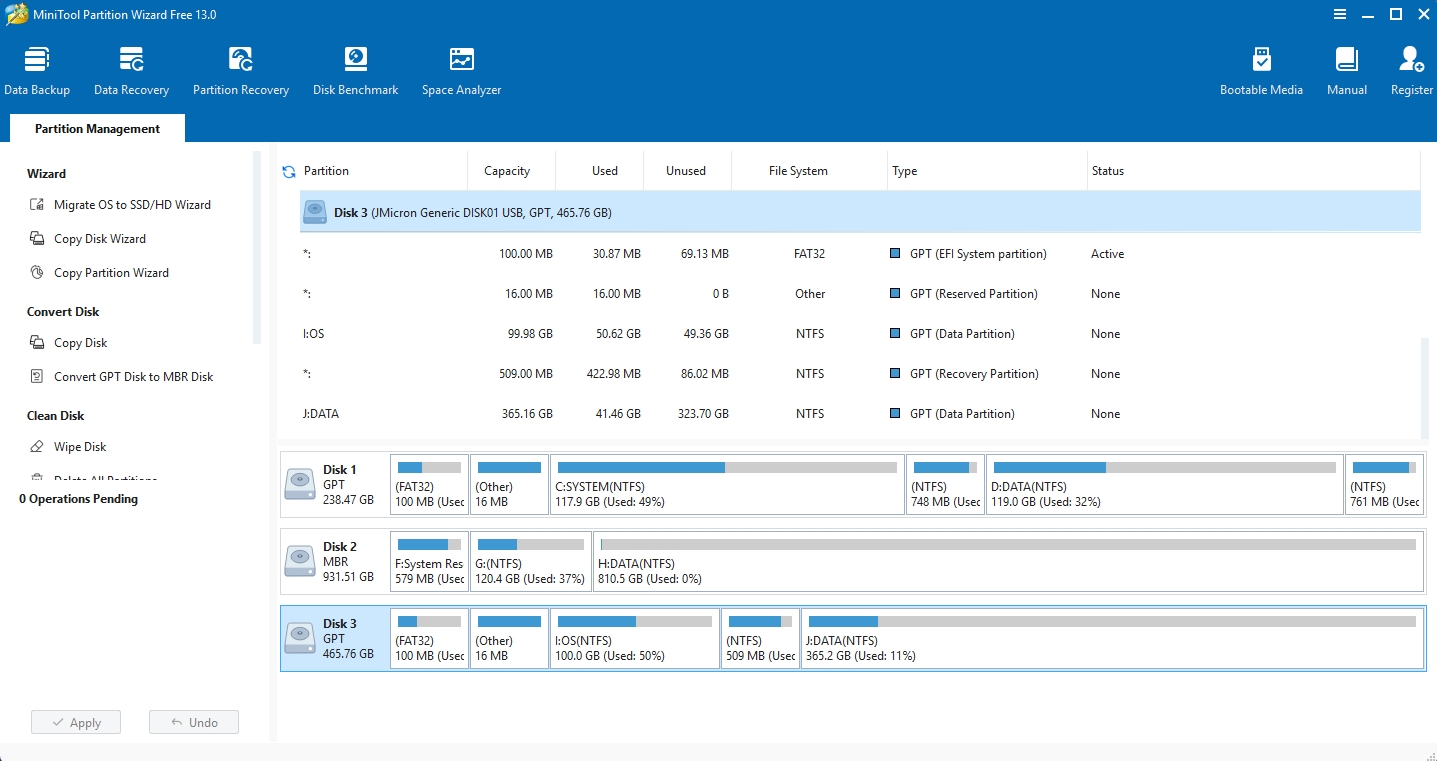The image size is (1437, 761).
Task: Start Migrate OS to SSD/HD Wizard
Action: 132,205
